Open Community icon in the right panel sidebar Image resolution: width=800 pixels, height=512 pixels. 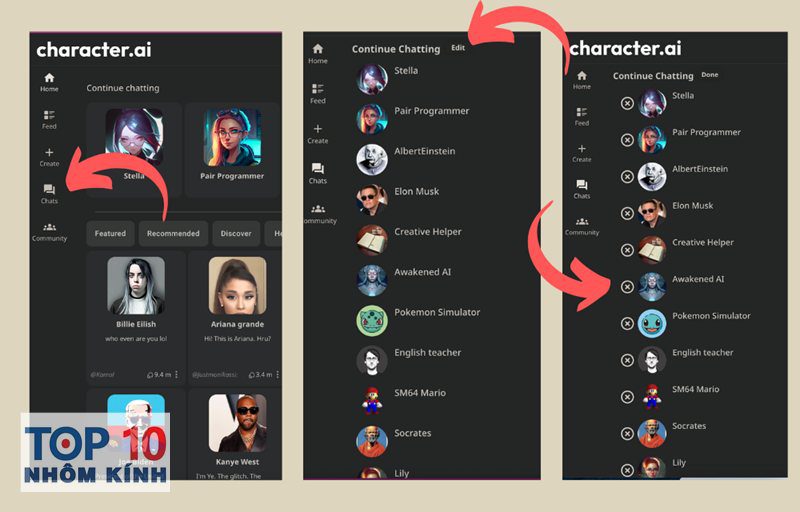pyautogui.click(x=581, y=223)
